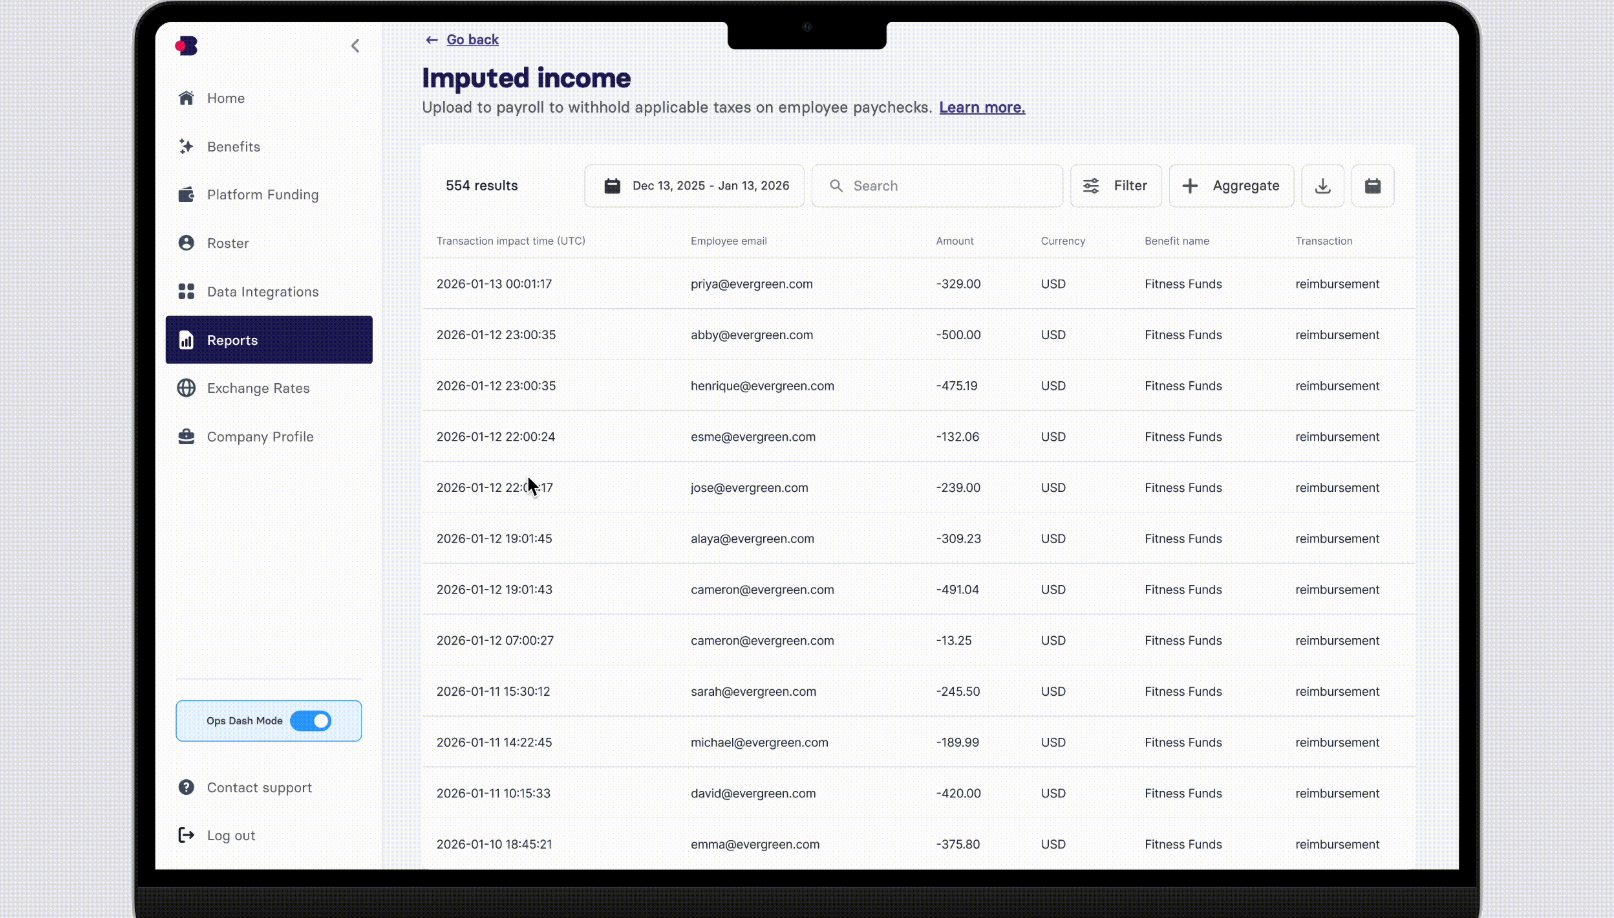Click timestamp 2026-01-12 22:00:24
This screenshot has width=1614, height=918.
[x=496, y=437]
